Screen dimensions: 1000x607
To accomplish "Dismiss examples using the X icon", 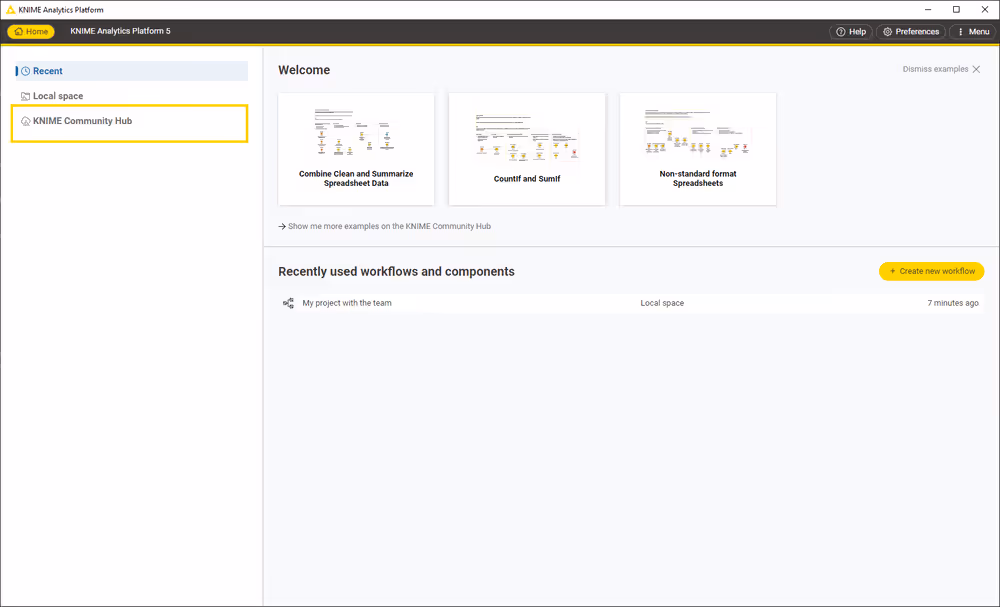I will tap(976, 69).
